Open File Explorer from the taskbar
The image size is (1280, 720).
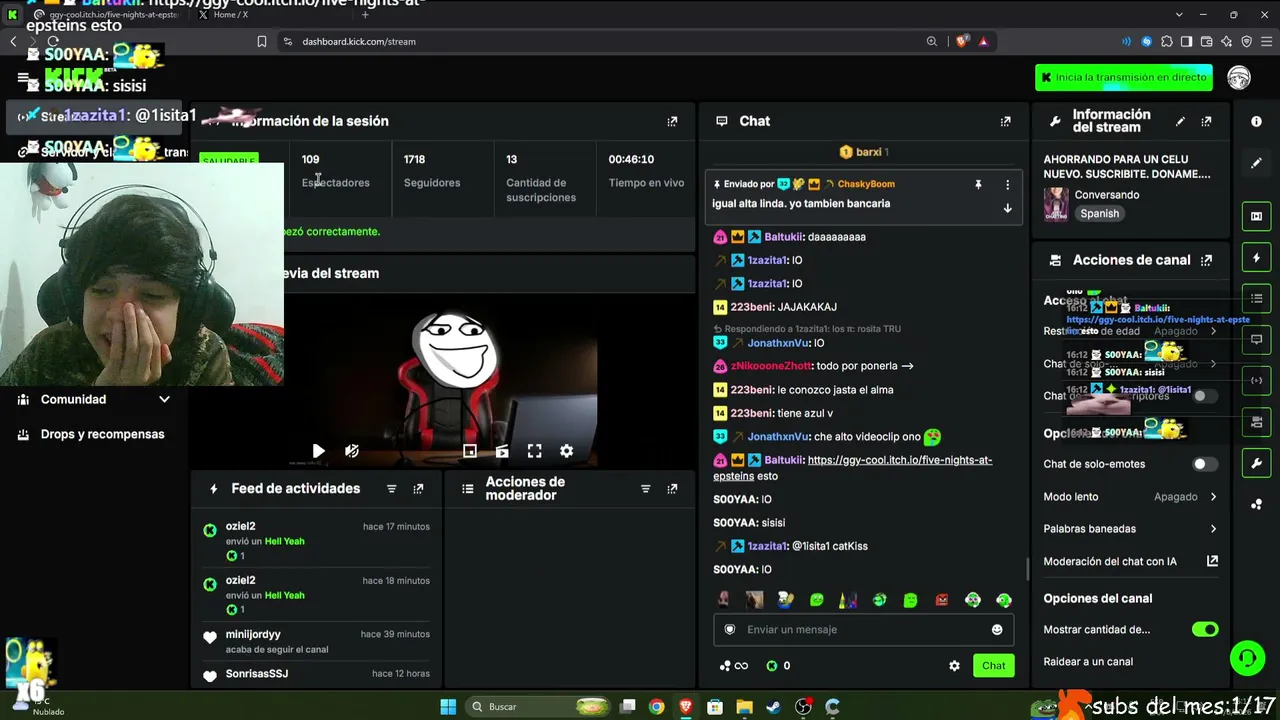tap(744, 707)
